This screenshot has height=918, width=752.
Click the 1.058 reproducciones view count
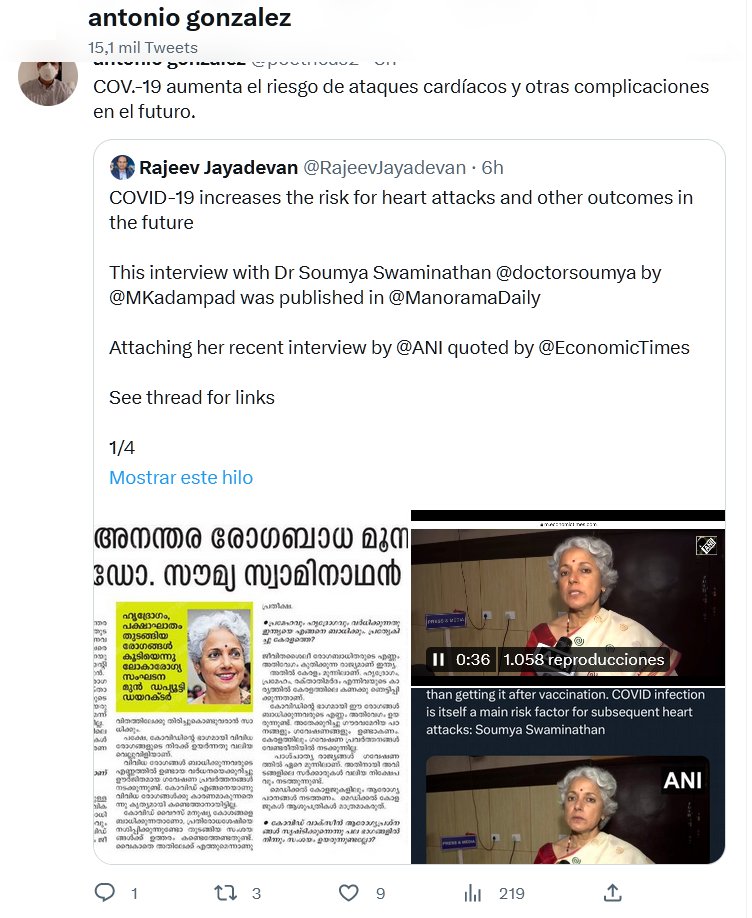point(584,660)
